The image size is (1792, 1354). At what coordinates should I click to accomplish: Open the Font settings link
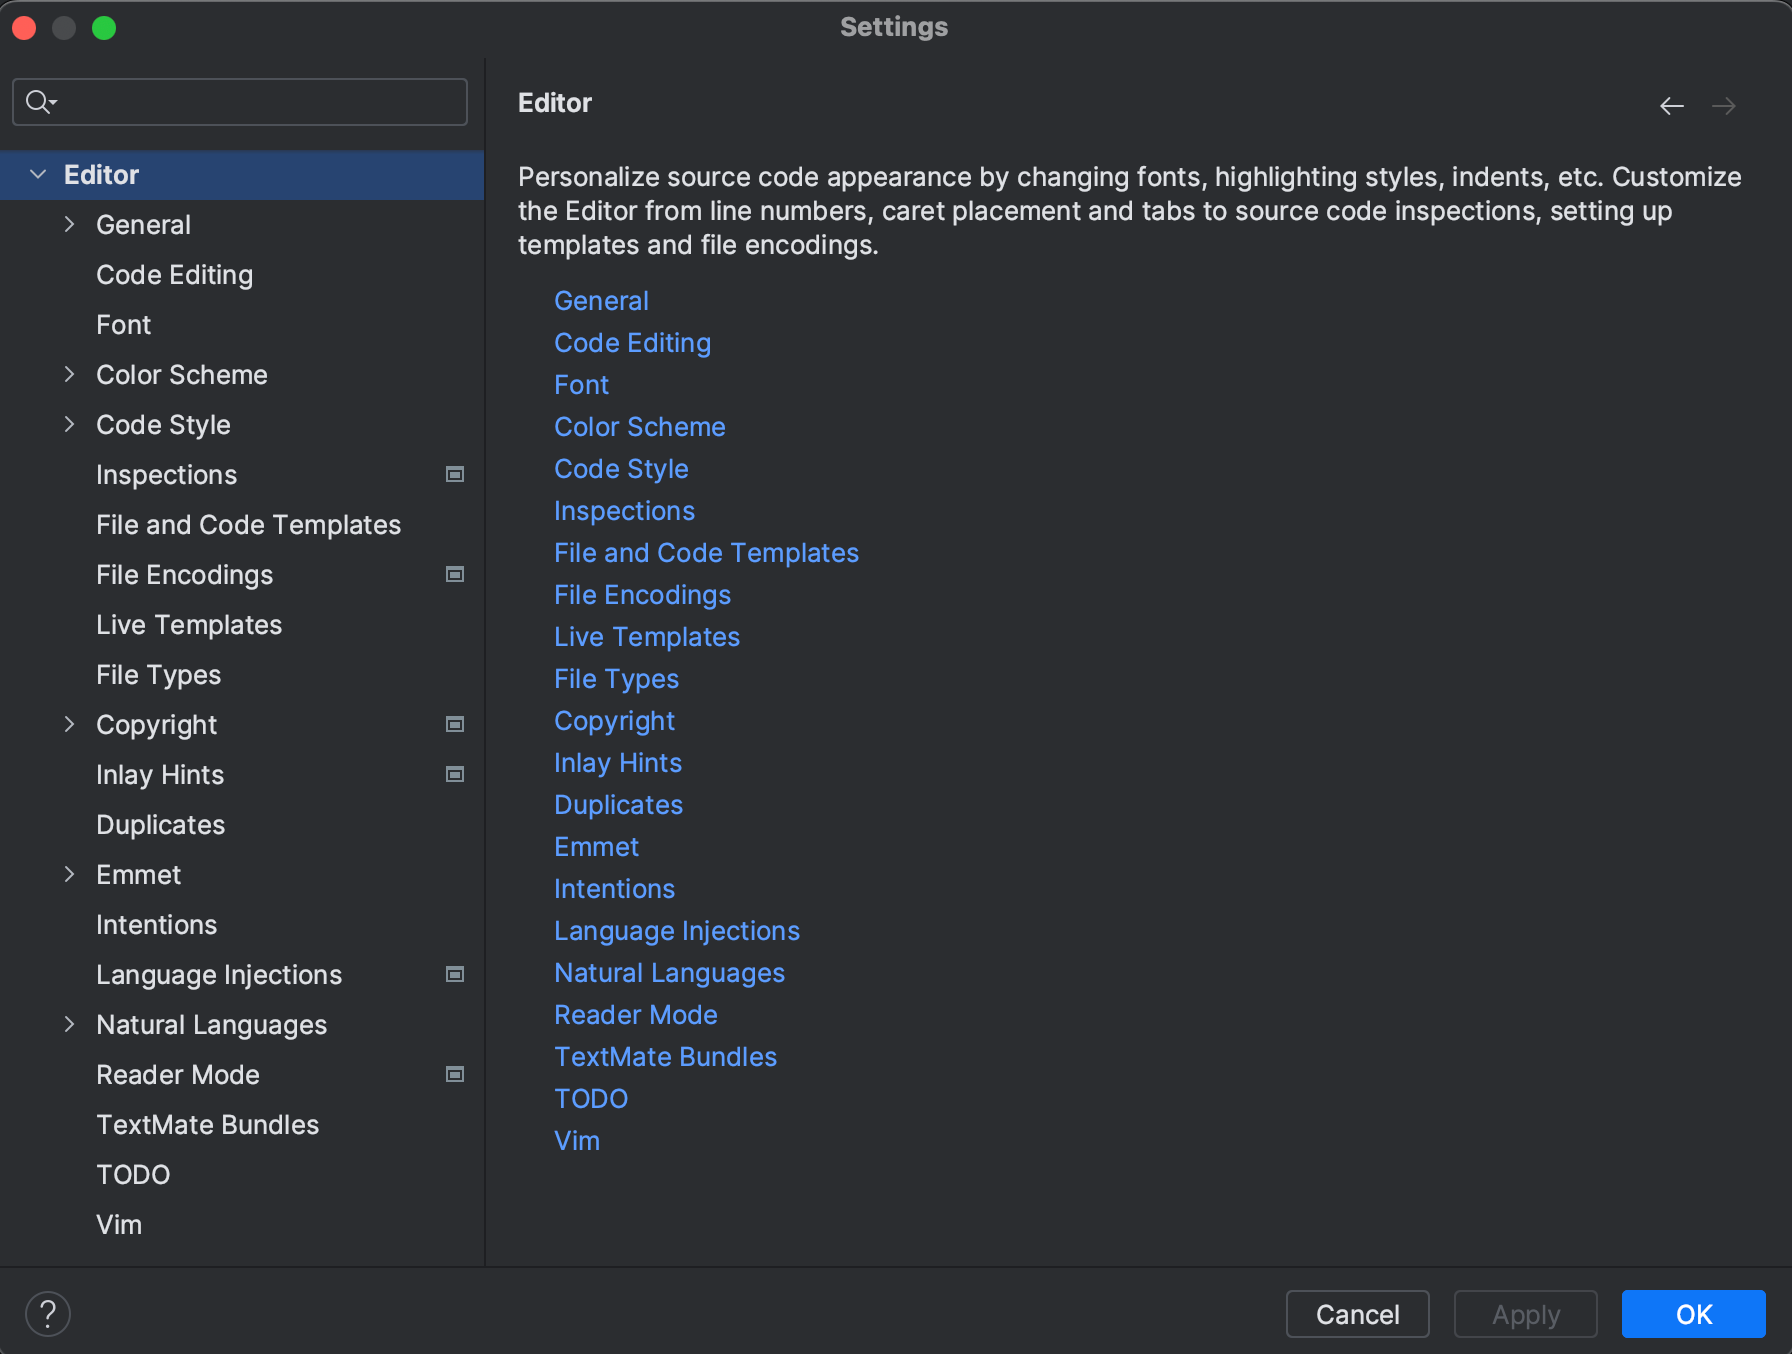(581, 384)
